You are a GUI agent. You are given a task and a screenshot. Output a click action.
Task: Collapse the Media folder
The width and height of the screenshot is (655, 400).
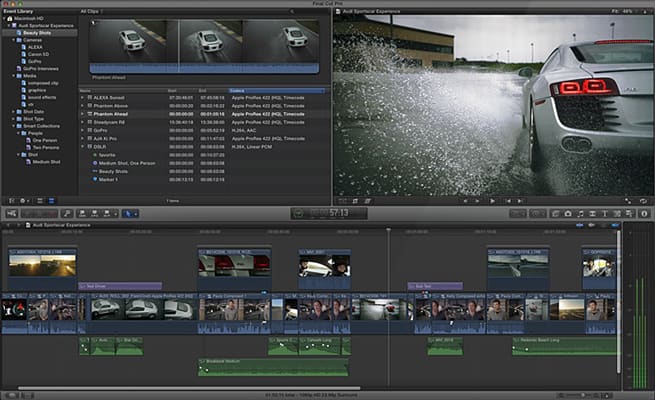tap(13, 76)
